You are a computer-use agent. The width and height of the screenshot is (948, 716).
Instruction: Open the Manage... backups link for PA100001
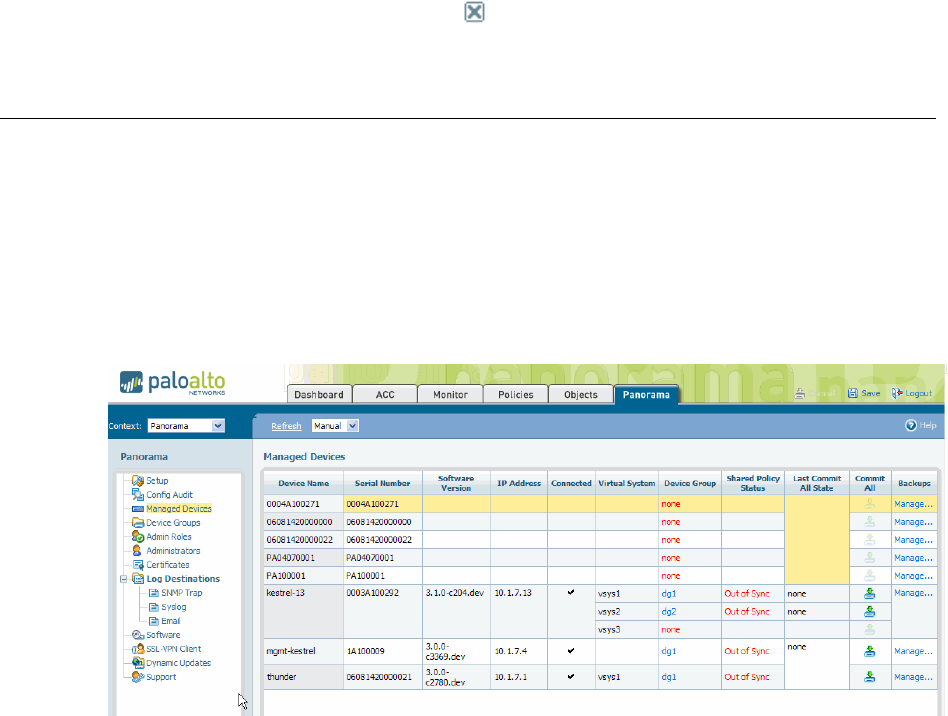coord(913,576)
